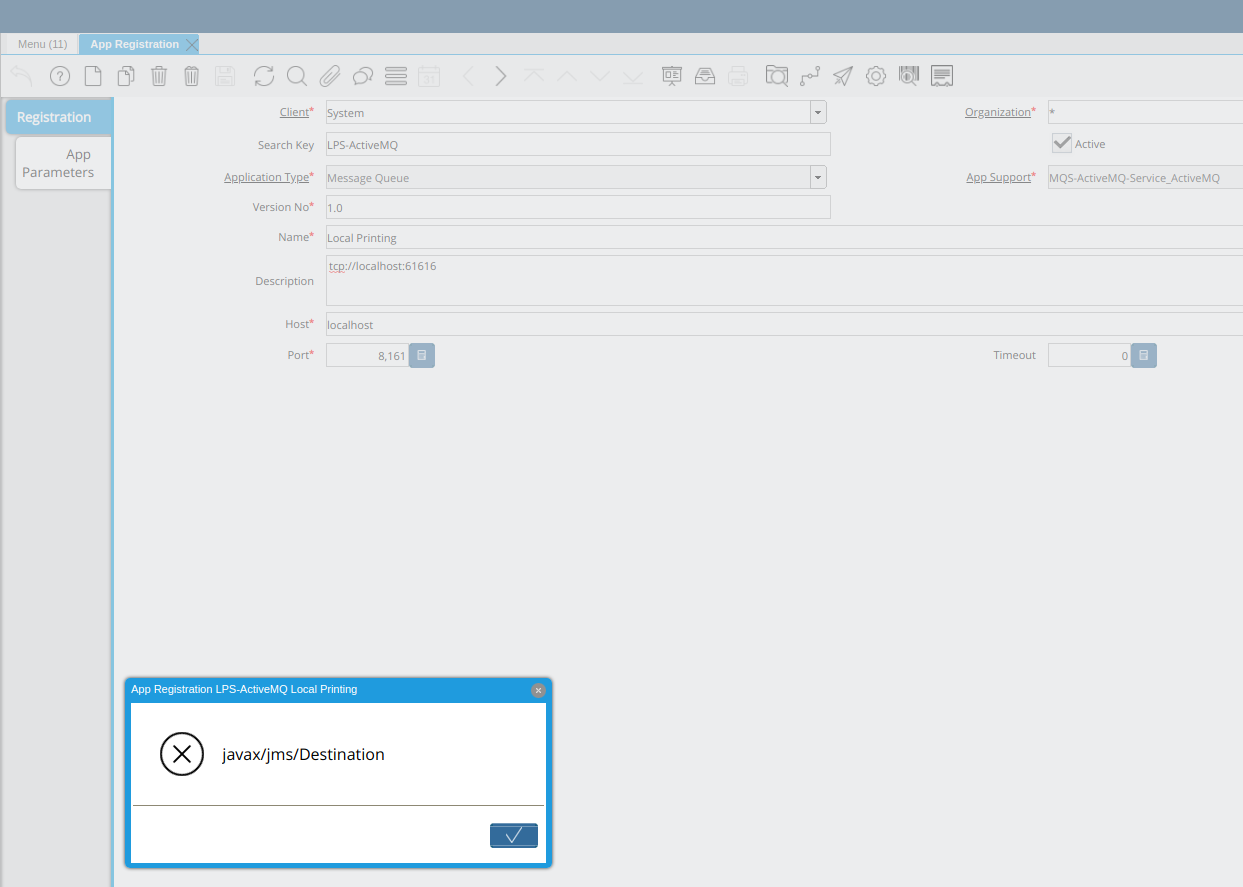1243x887 pixels.
Task: Click the Print printer icon
Action: pyautogui.click(x=738, y=76)
